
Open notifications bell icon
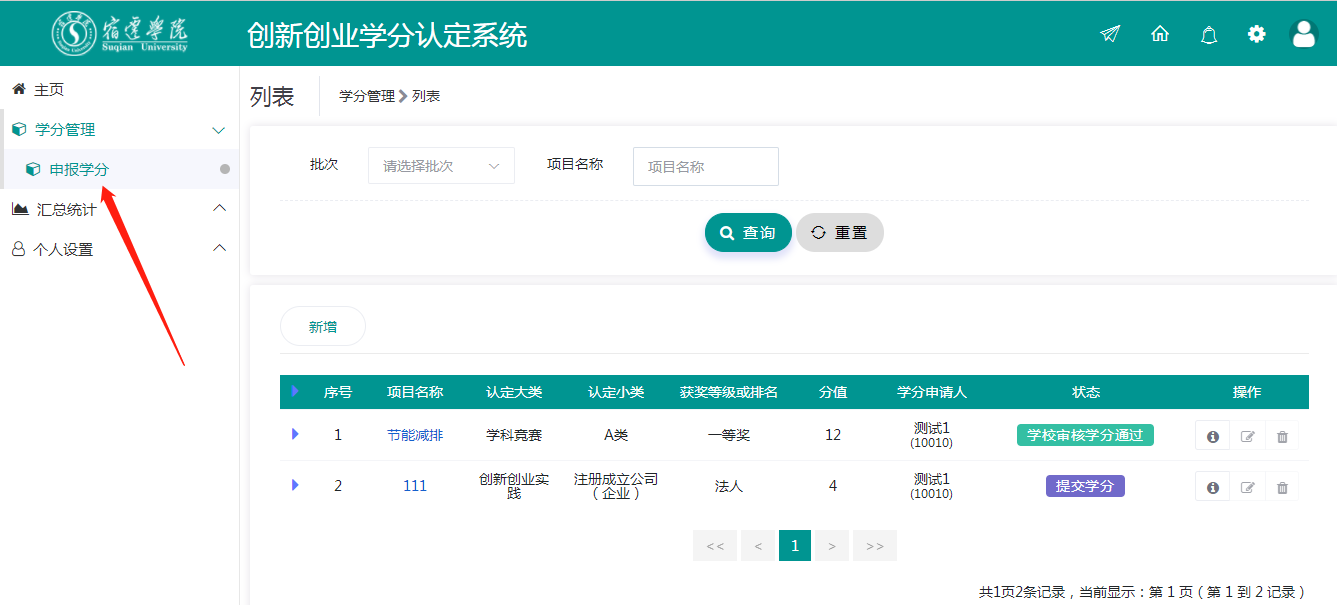click(x=1209, y=35)
